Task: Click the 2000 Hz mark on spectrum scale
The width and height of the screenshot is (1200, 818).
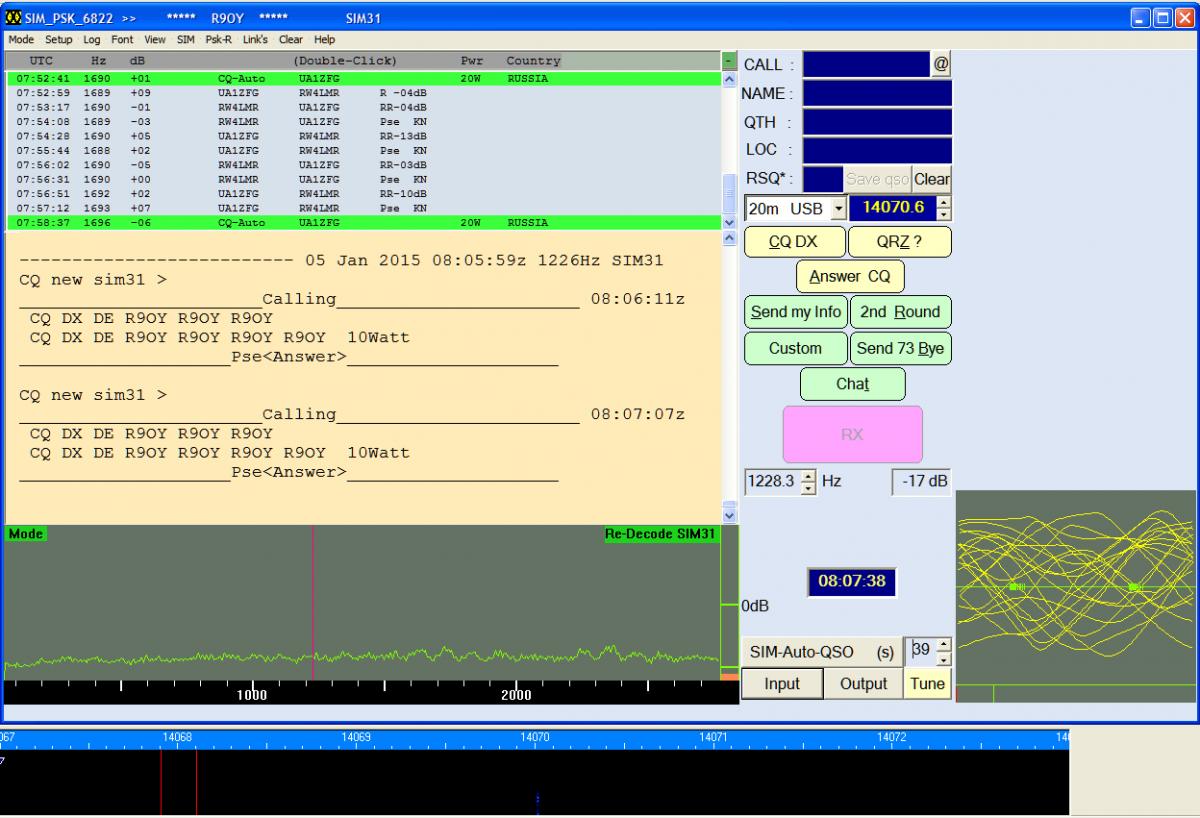Action: coord(516,695)
